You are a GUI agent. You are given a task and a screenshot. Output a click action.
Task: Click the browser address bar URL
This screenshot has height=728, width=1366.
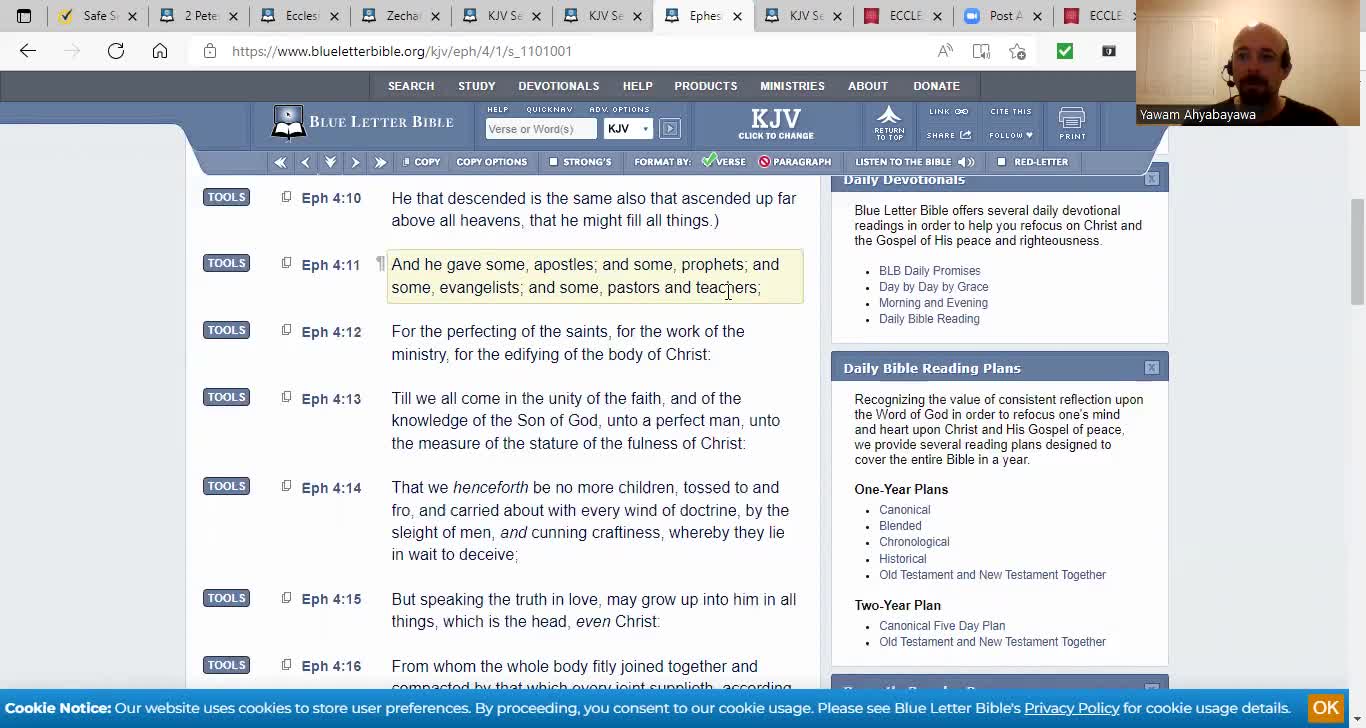pyautogui.click(x=402, y=51)
